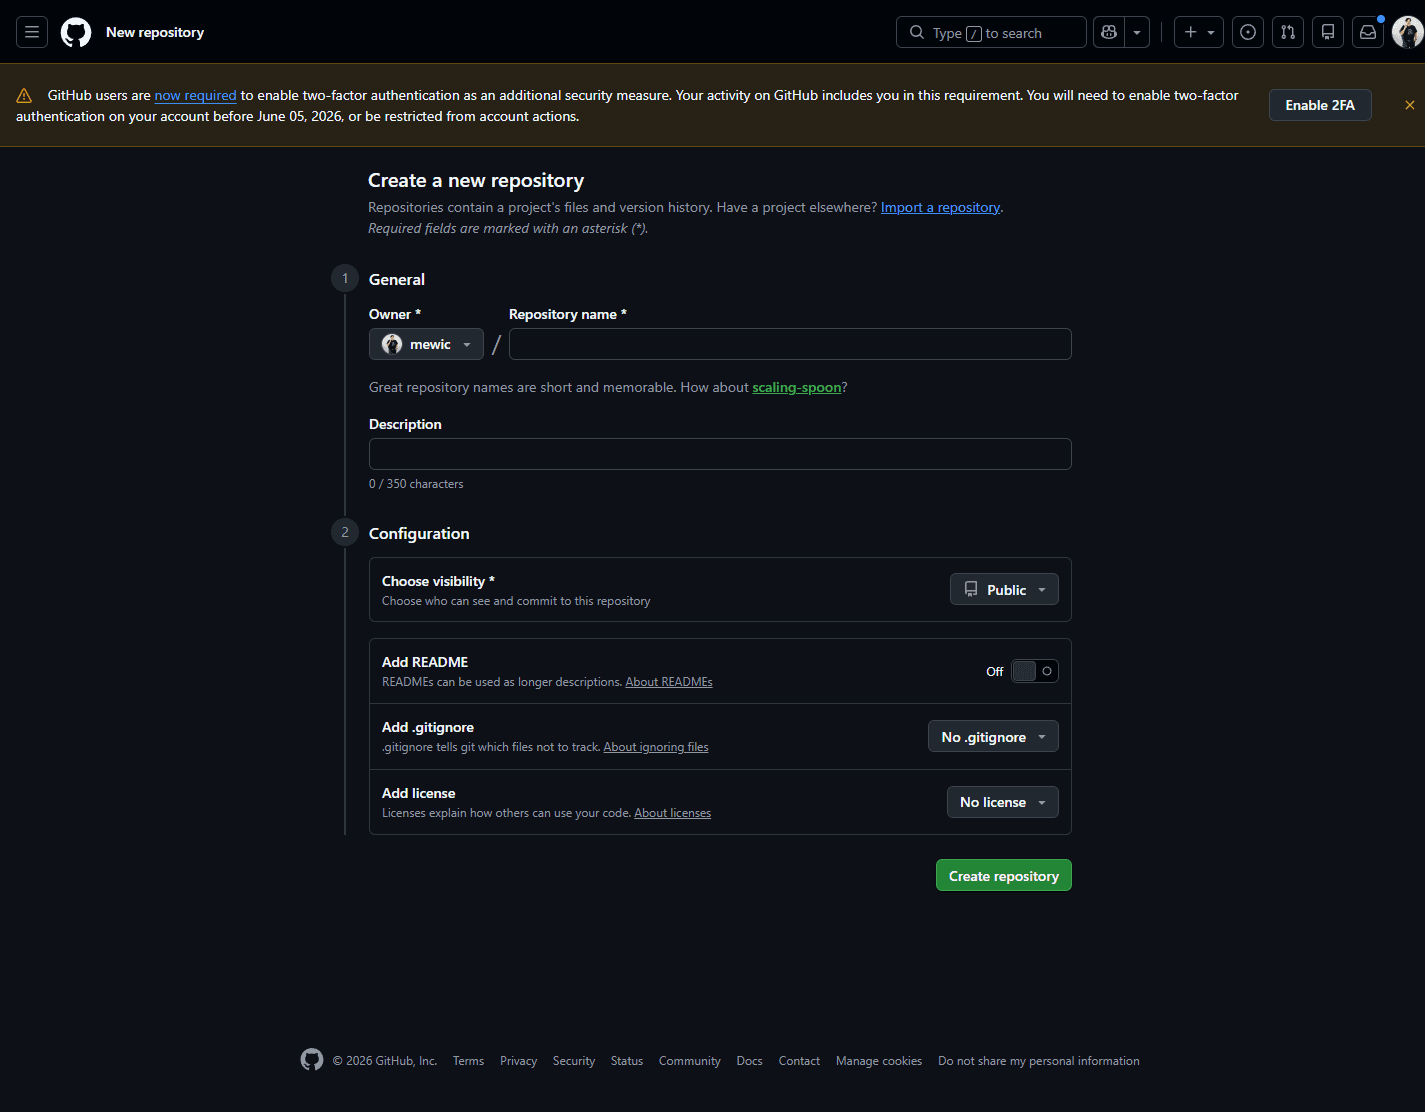Open the Community footer link
1425x1112 pixels.
(690, 1061)
